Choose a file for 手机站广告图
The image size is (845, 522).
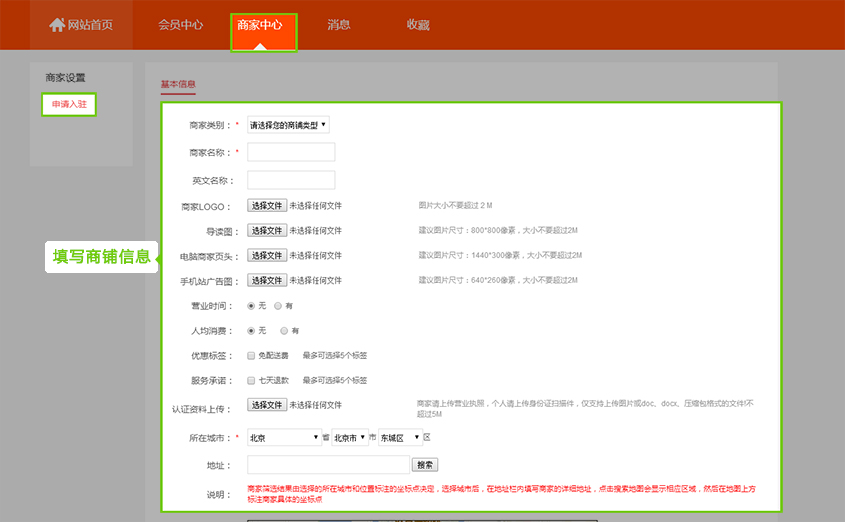pyautogui.click(x=267, y=281)
